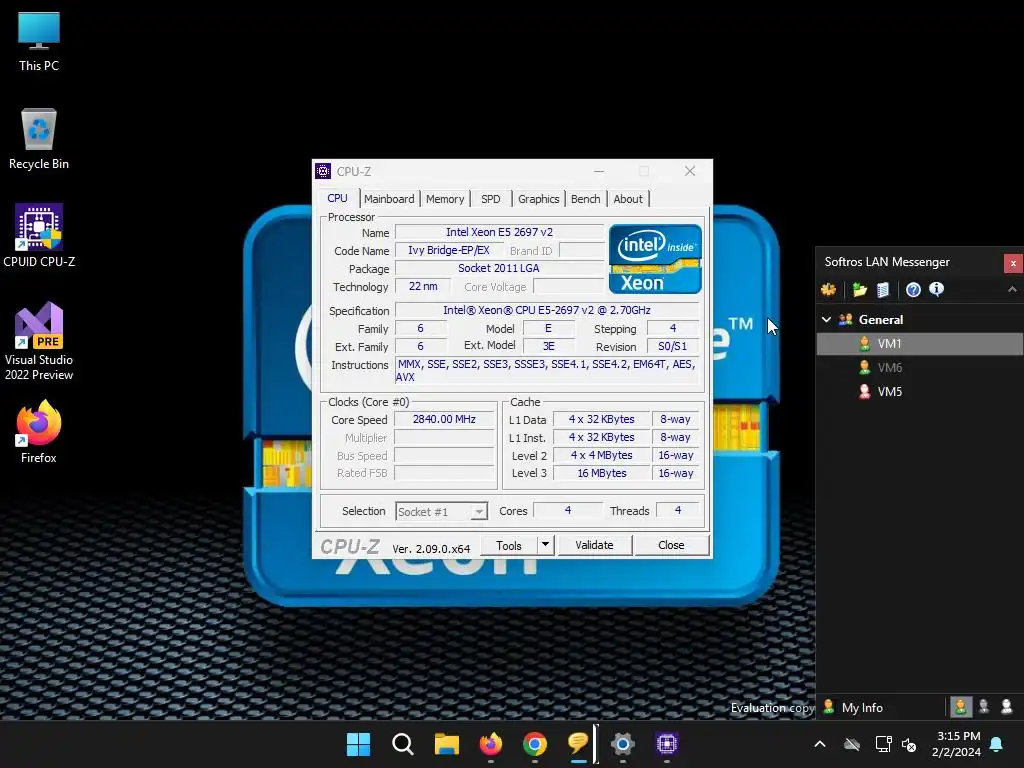Open Firefox desktop shortcut
Viewport: 1024px width, 768px height.
39,432
